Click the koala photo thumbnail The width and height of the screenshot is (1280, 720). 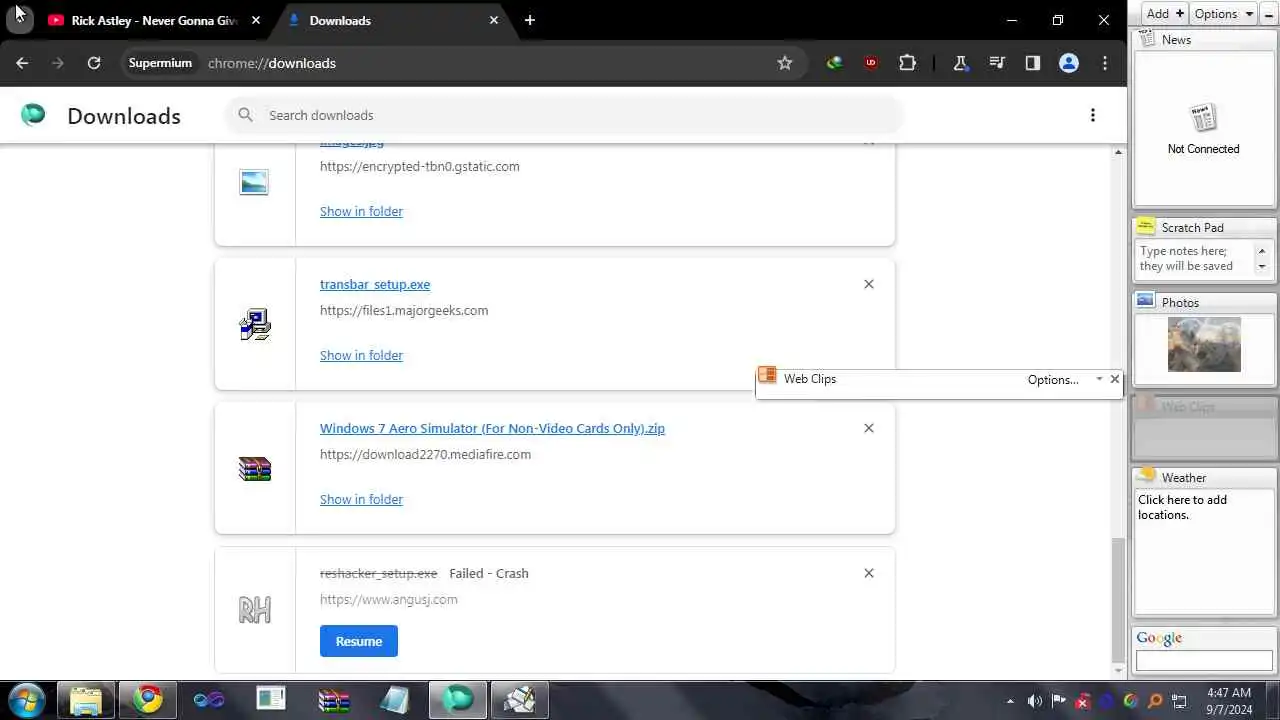(1204, 344)
